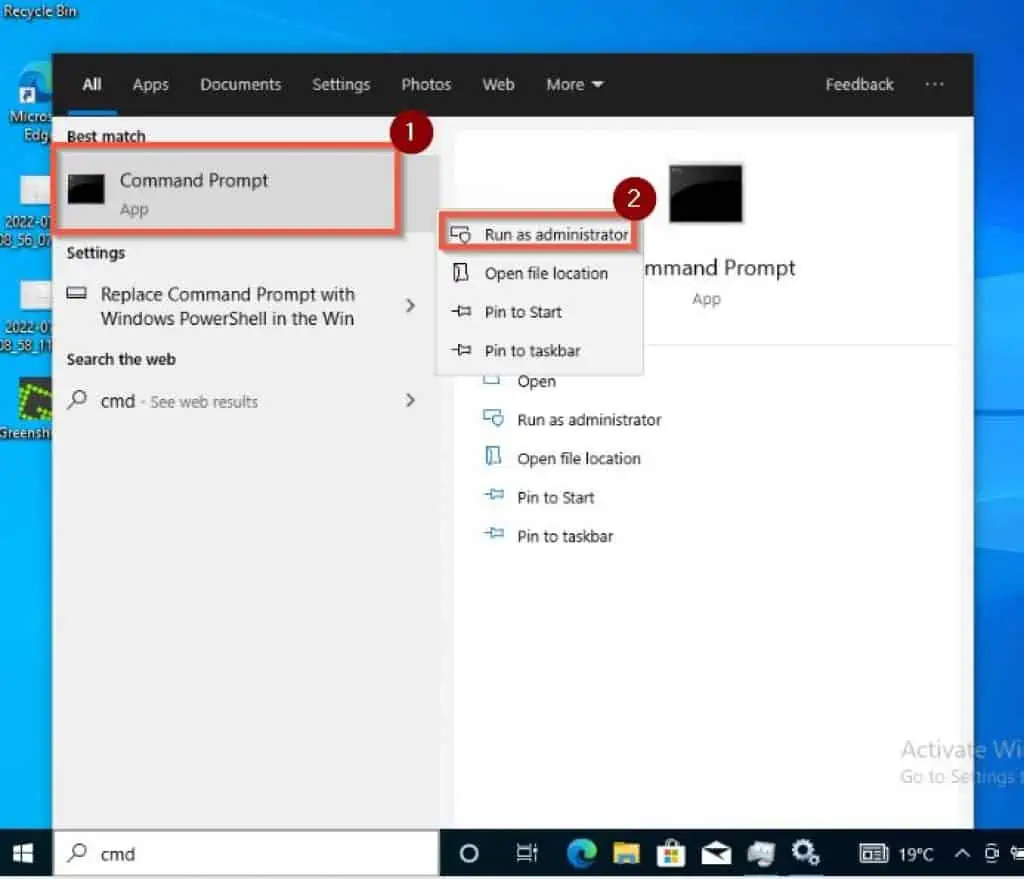
Task: Click Open under the Command Prompt preview
Action: pos(536,381)
